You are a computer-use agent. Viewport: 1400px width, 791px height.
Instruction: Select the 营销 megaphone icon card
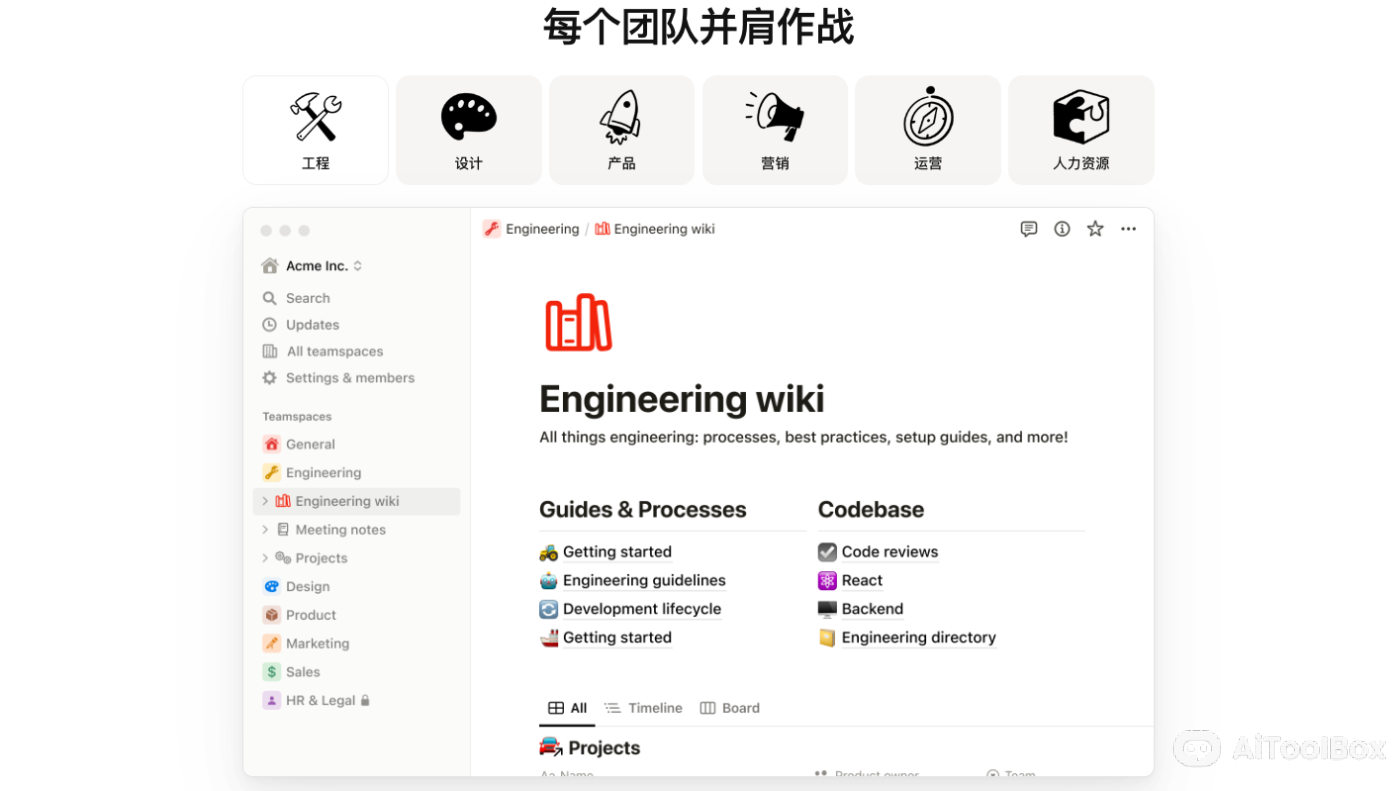coord(774,115)
